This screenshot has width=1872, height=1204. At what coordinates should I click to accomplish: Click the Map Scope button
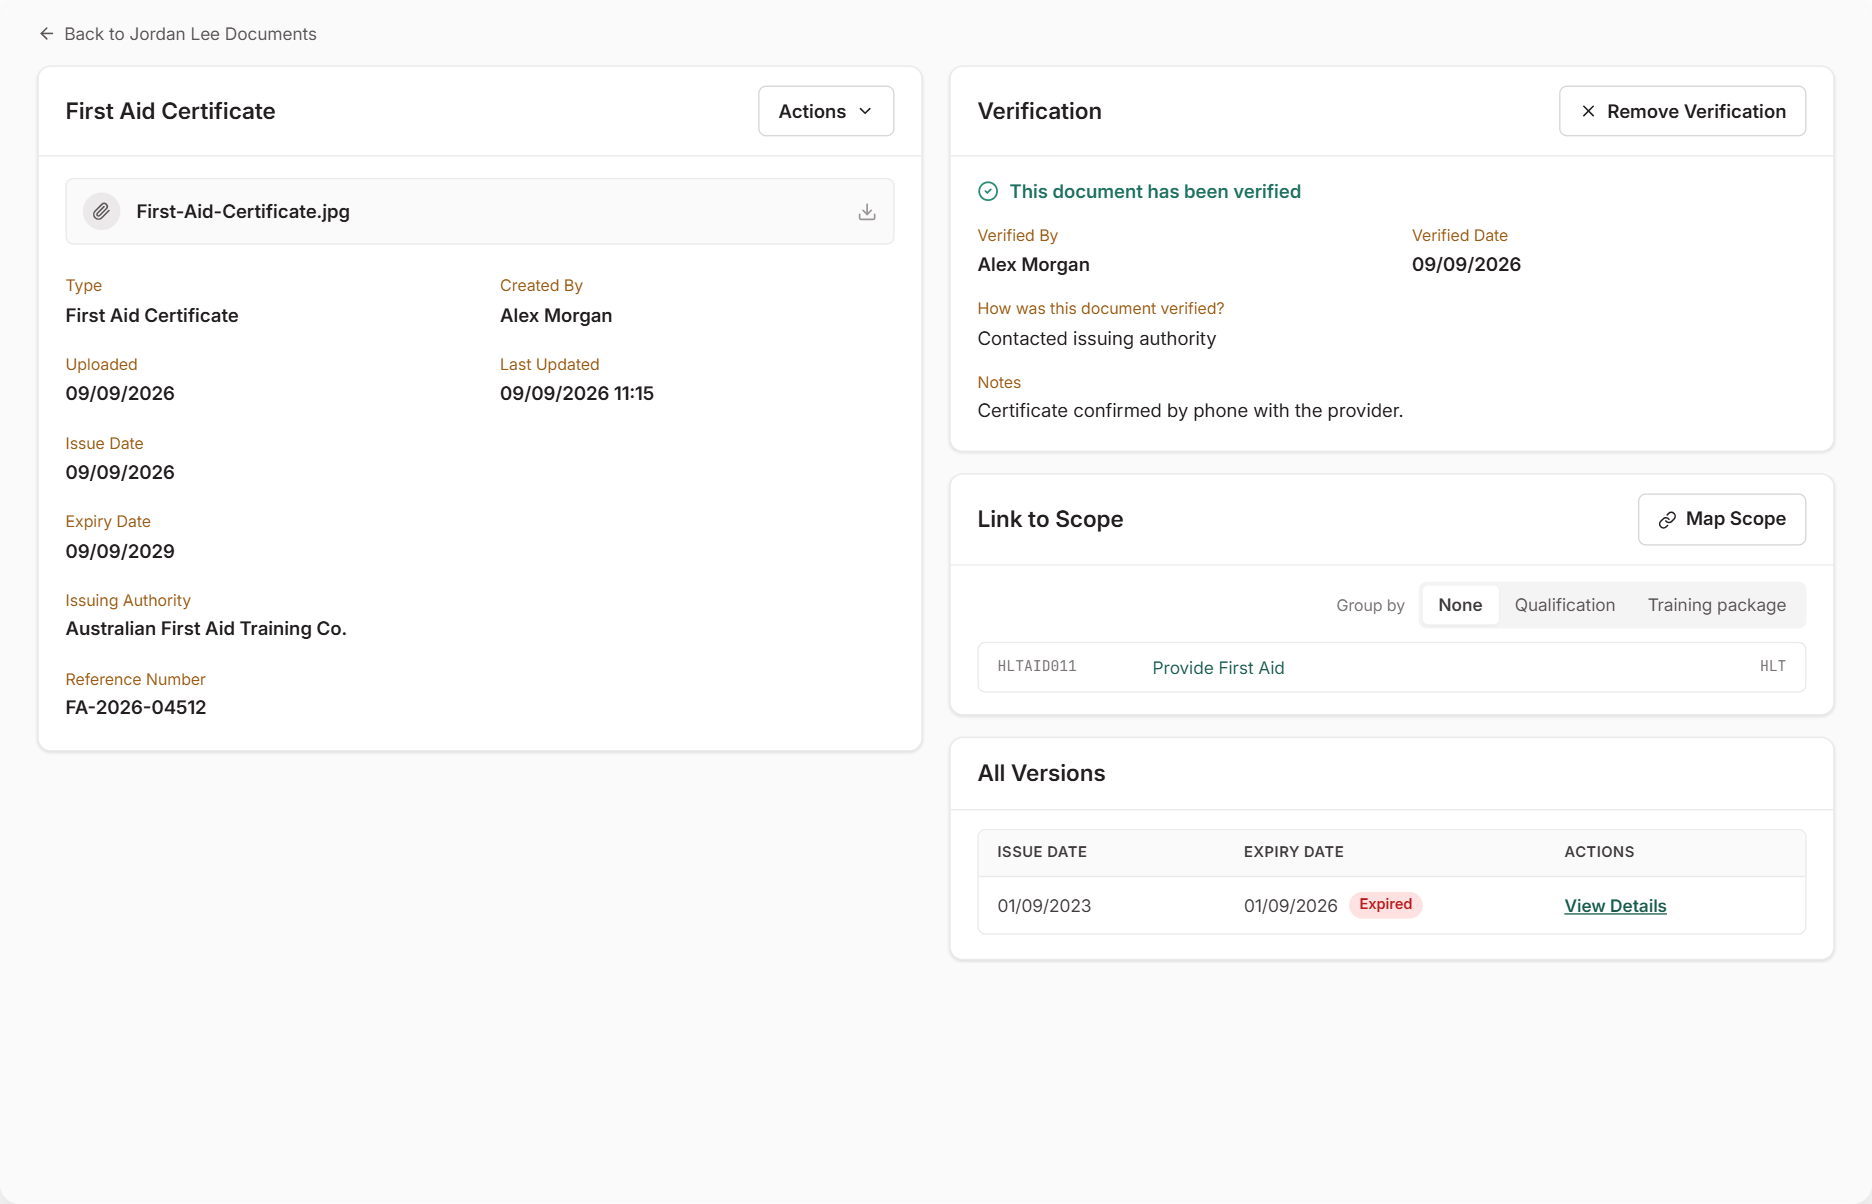[x=1721, y=519]
